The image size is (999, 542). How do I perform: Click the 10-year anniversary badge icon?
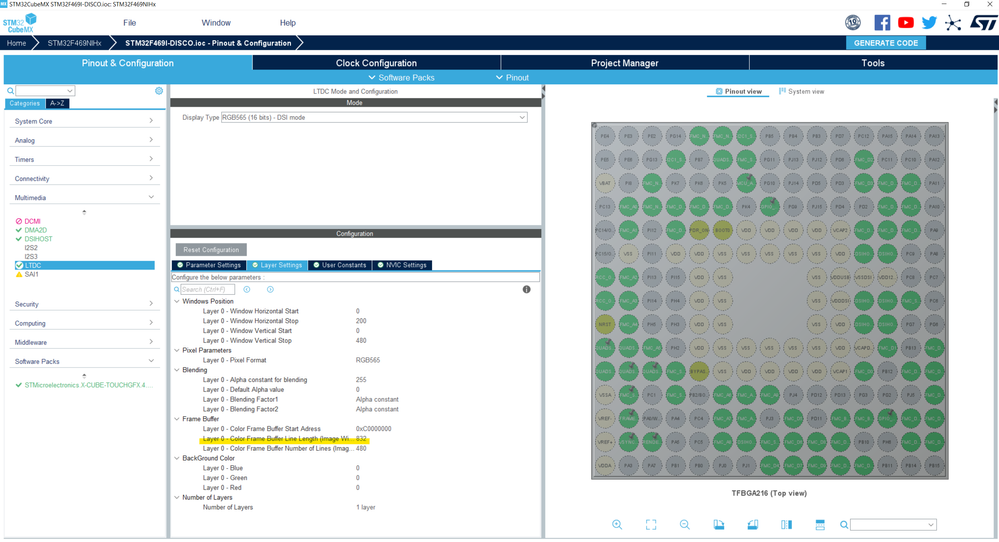853,23
